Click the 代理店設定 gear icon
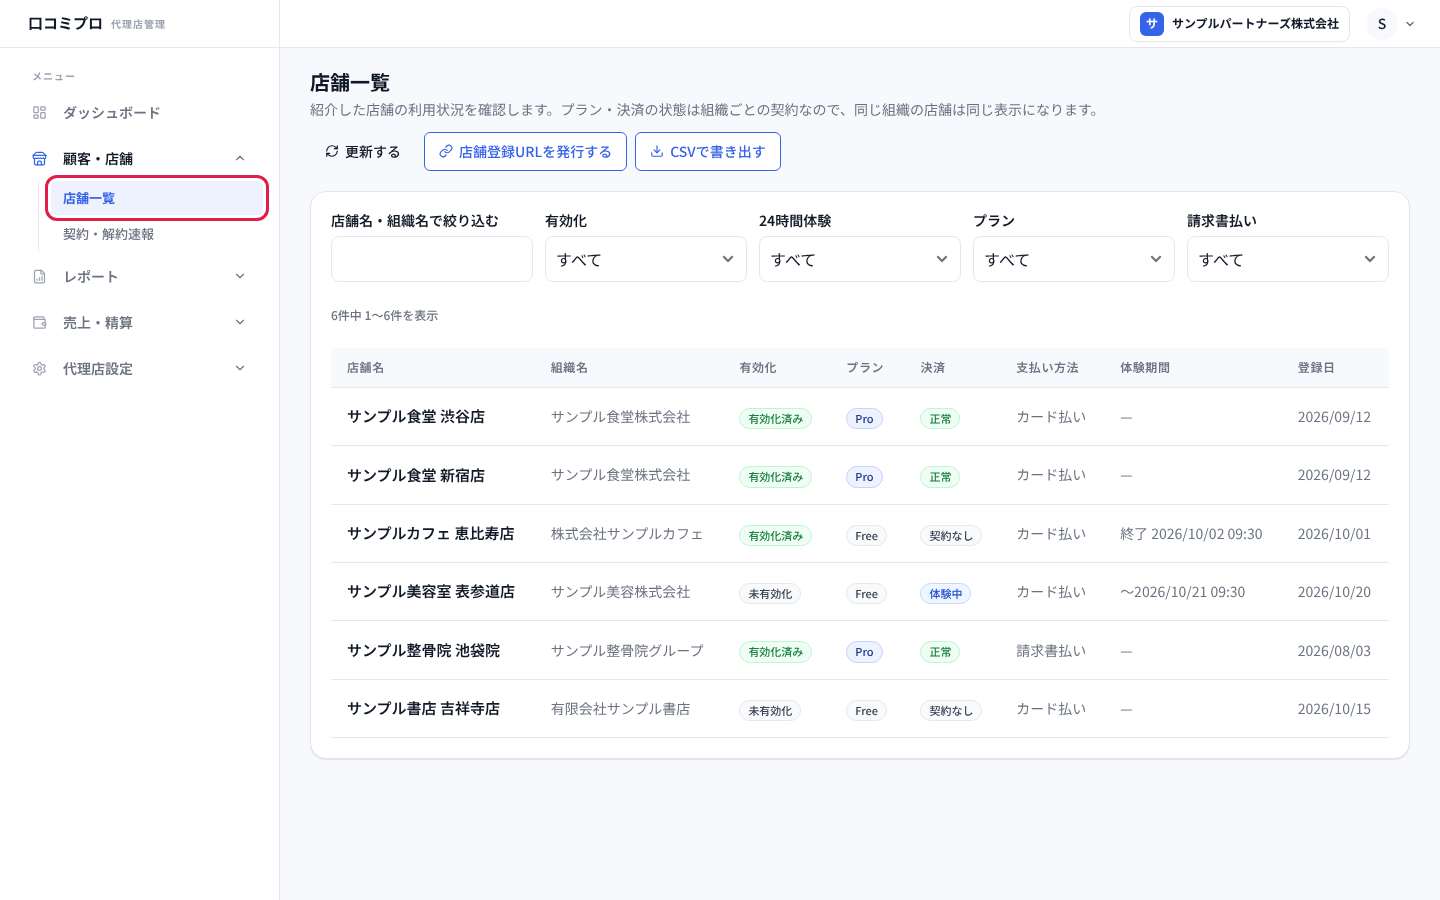The image size is (1440, 900). (40, 369)
